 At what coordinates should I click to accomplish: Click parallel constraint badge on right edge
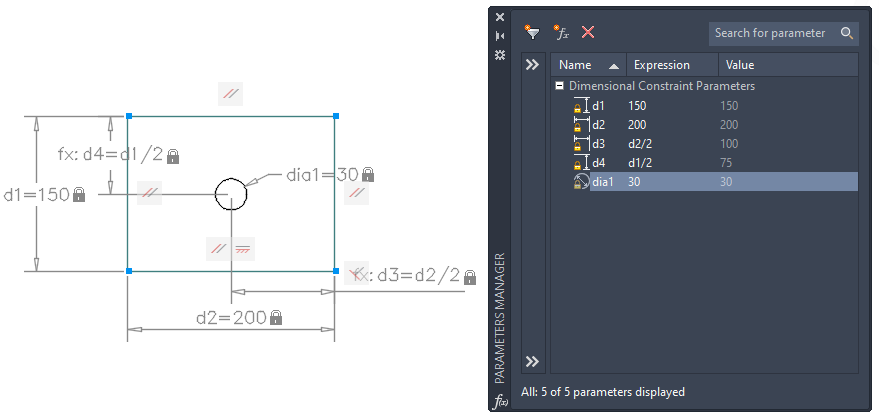click(x=357, y=193)
